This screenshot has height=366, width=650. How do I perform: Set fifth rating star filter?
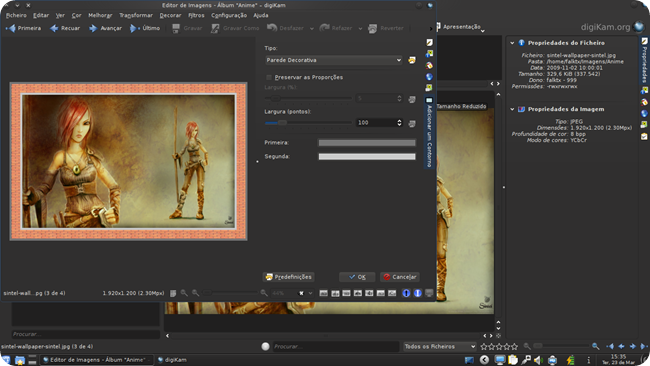(x=514, y=347)
